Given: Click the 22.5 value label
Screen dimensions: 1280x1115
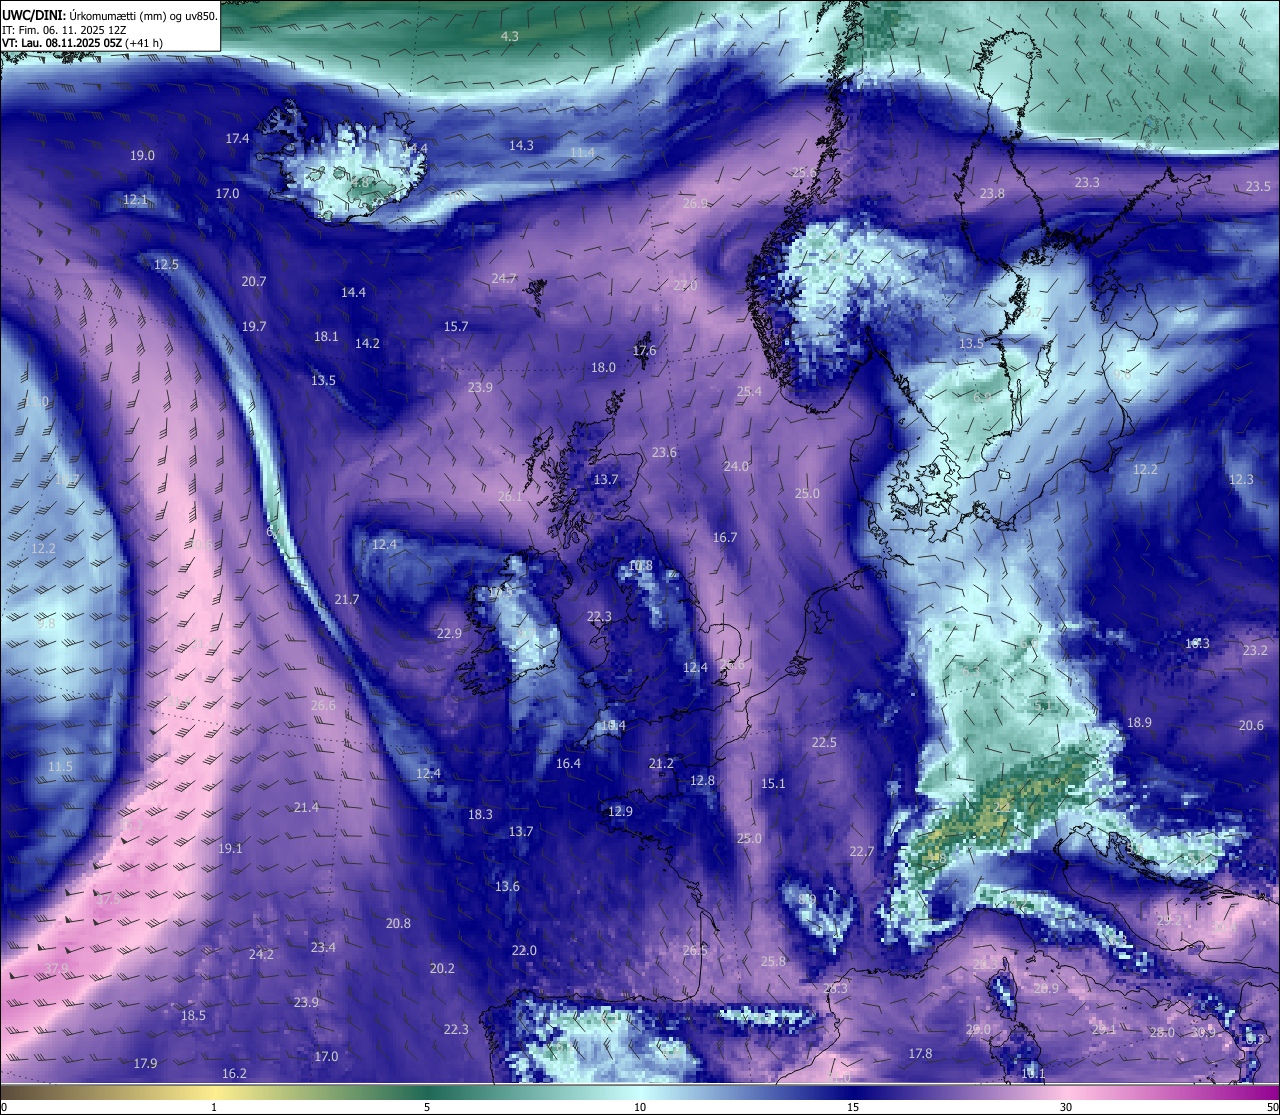Looking at the screenshot, I should [824, 743].
